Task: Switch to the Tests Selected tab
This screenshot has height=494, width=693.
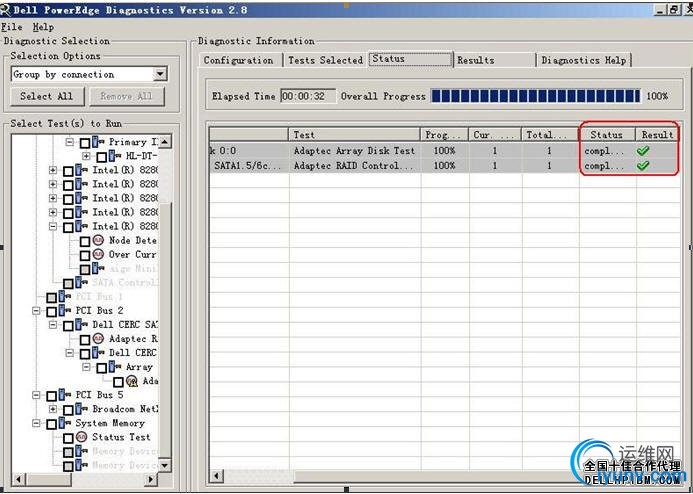Action: [x=326, y=61]
